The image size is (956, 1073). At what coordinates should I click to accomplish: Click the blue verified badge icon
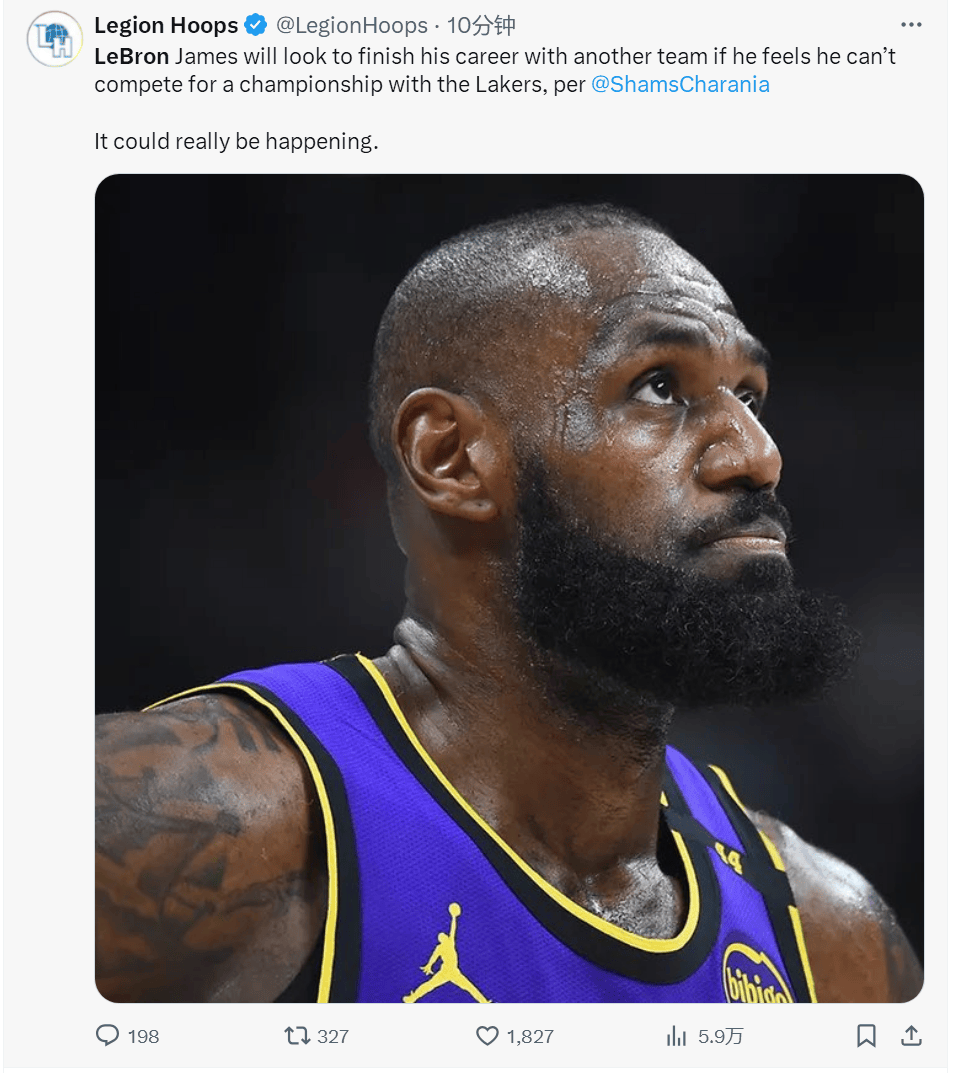(x=256, y=25)
